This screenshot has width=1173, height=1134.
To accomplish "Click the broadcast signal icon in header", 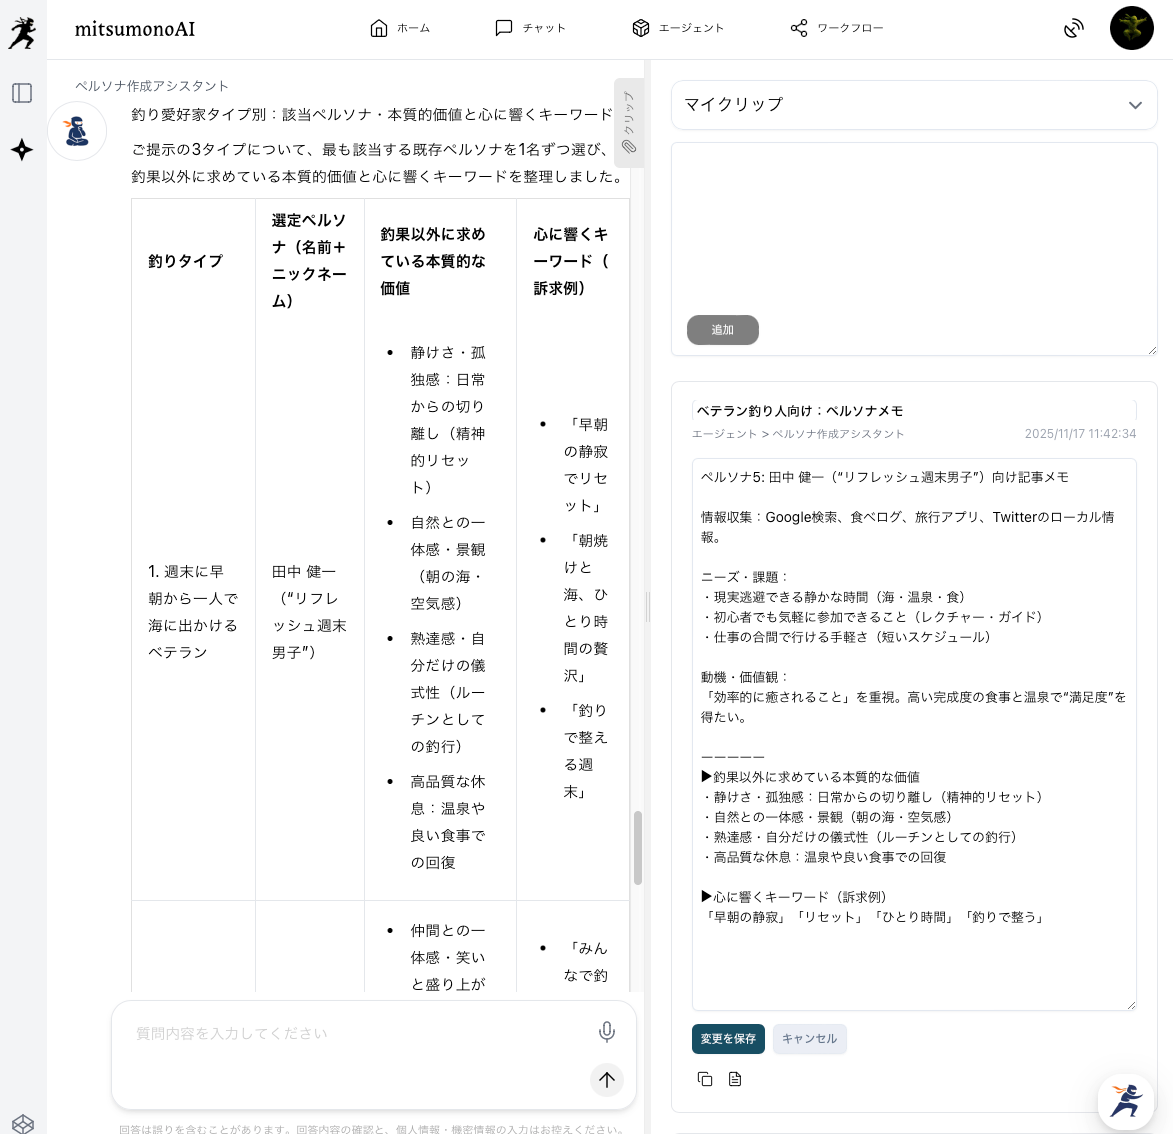I will point(1073,28).
